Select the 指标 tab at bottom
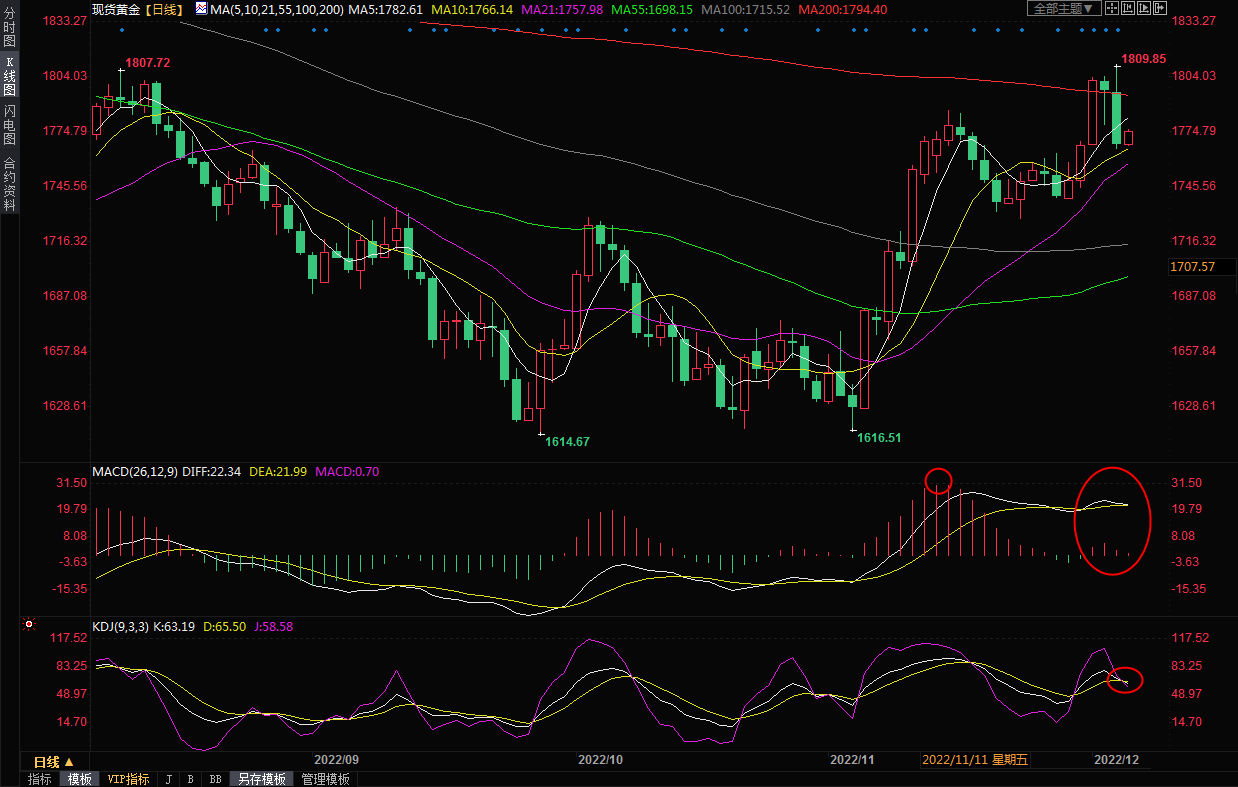This screenshot has width=1238, height=787. pyautogui.click(x=40, y=779)
